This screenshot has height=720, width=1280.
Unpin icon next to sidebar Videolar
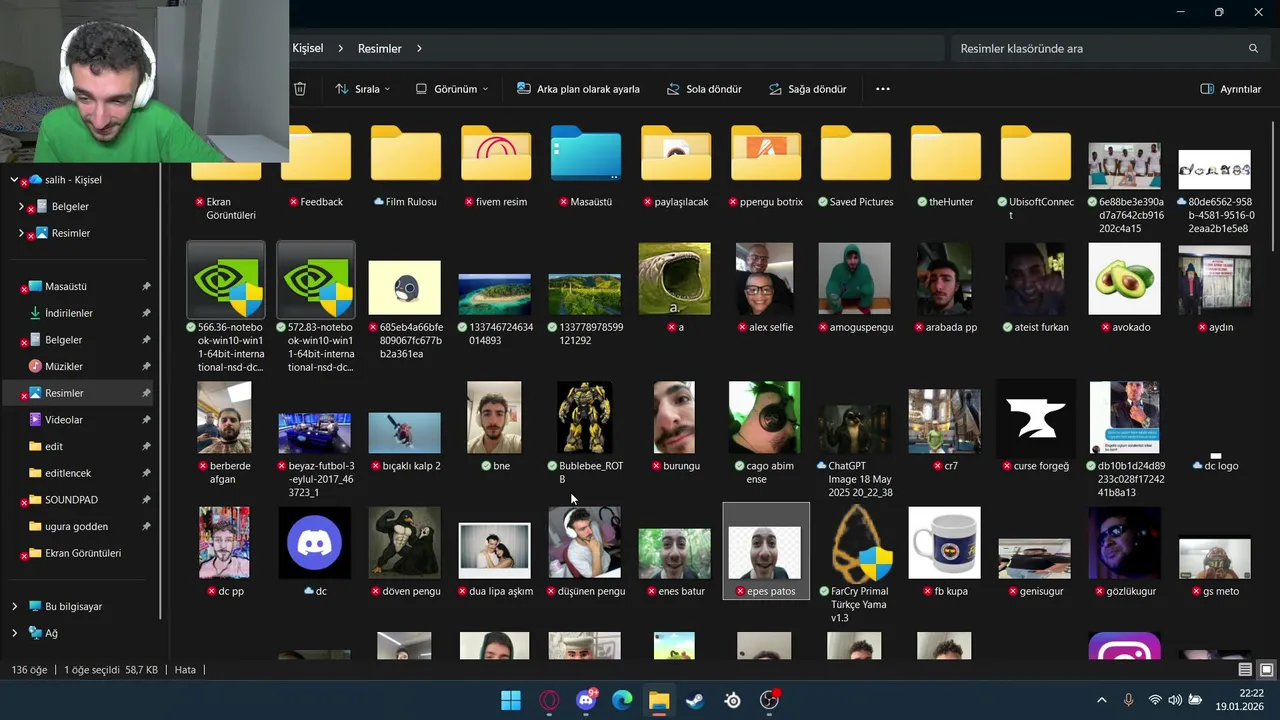pyautogui.click(x=146, y=420)
